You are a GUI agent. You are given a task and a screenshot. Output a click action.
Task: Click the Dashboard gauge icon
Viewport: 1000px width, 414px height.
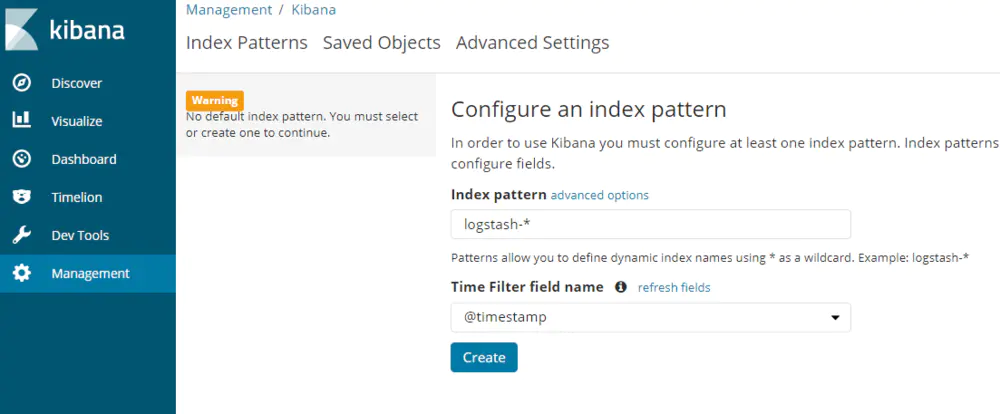[21, 159]
